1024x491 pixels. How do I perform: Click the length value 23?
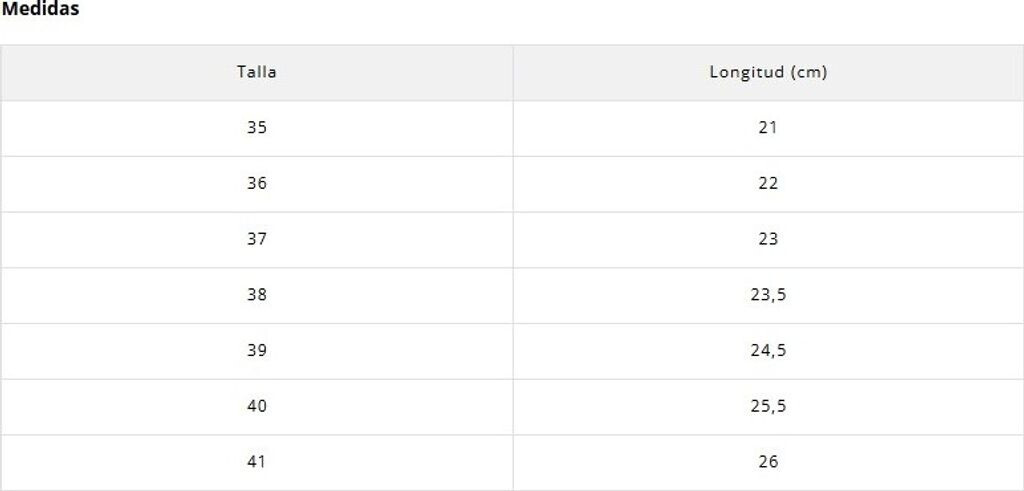click(x=768, y=239)
